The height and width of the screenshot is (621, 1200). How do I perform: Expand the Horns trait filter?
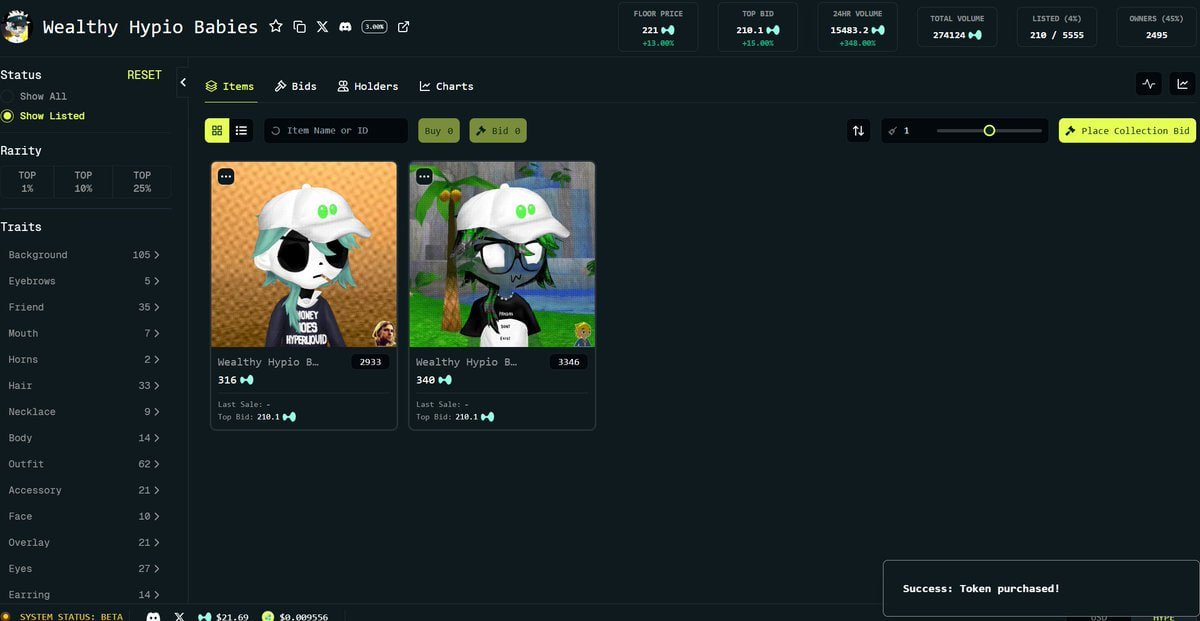point(84,359)
